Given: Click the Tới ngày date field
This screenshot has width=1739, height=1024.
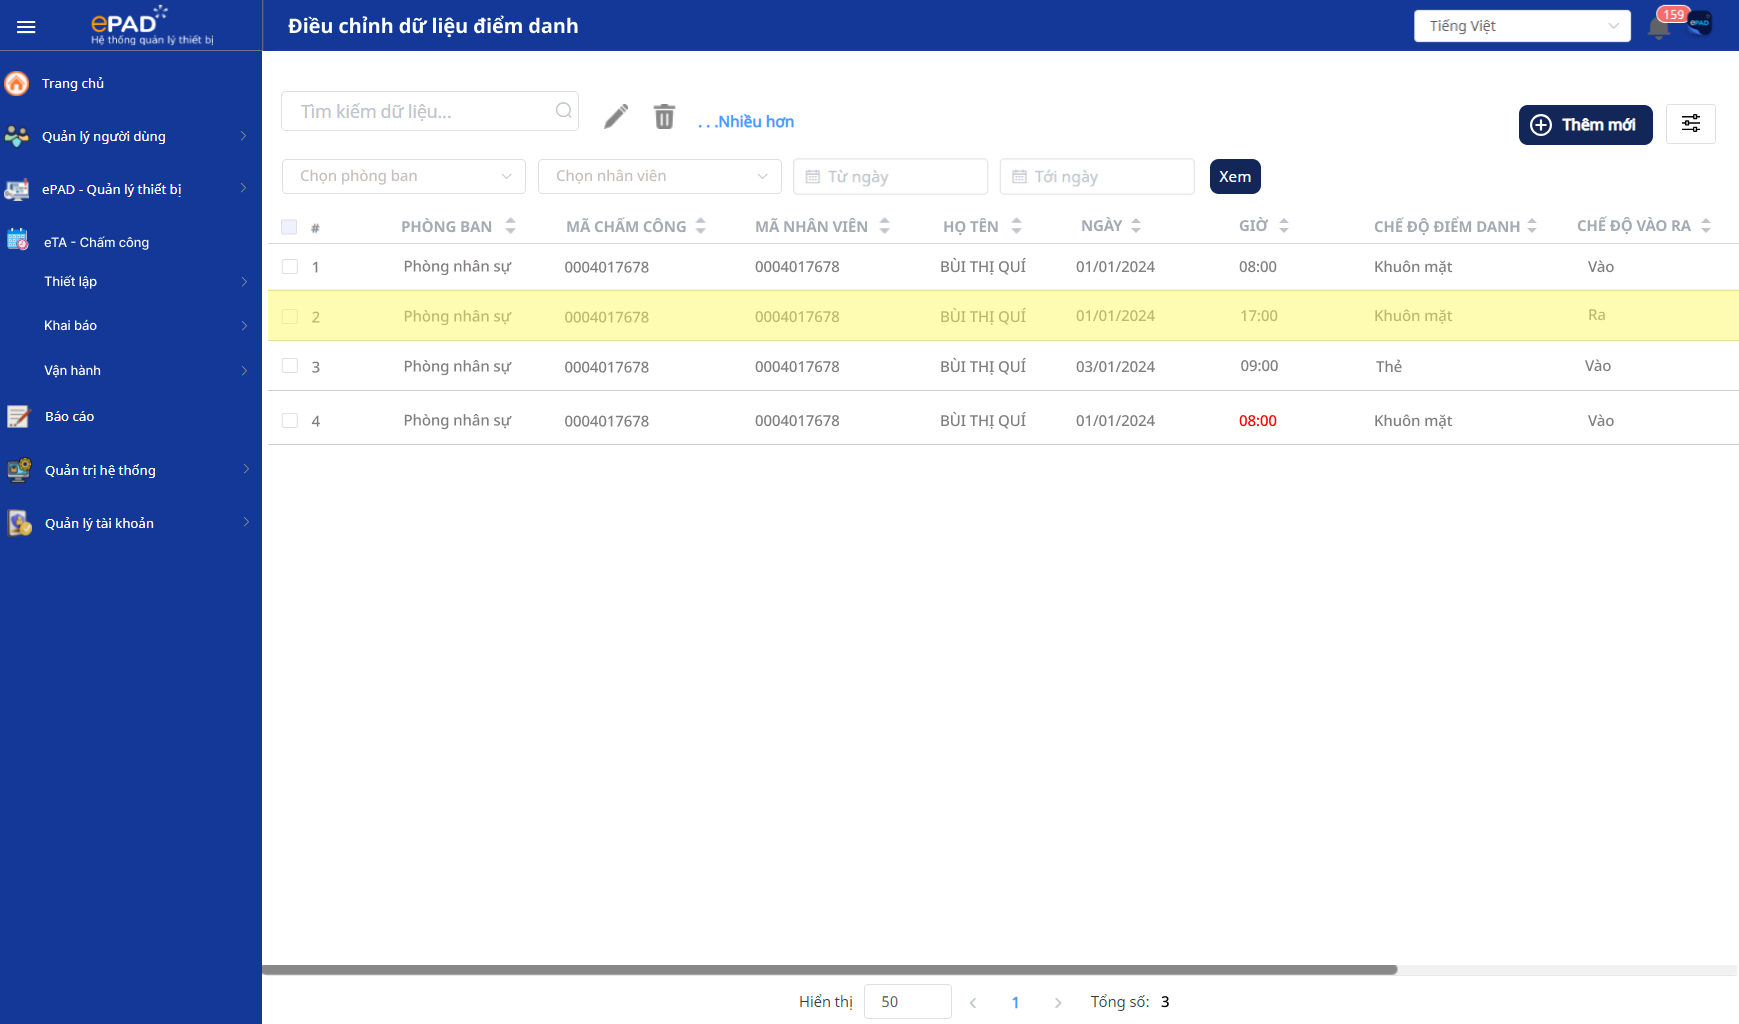Looking at the screenshot, I should (x=1097, y=177).
